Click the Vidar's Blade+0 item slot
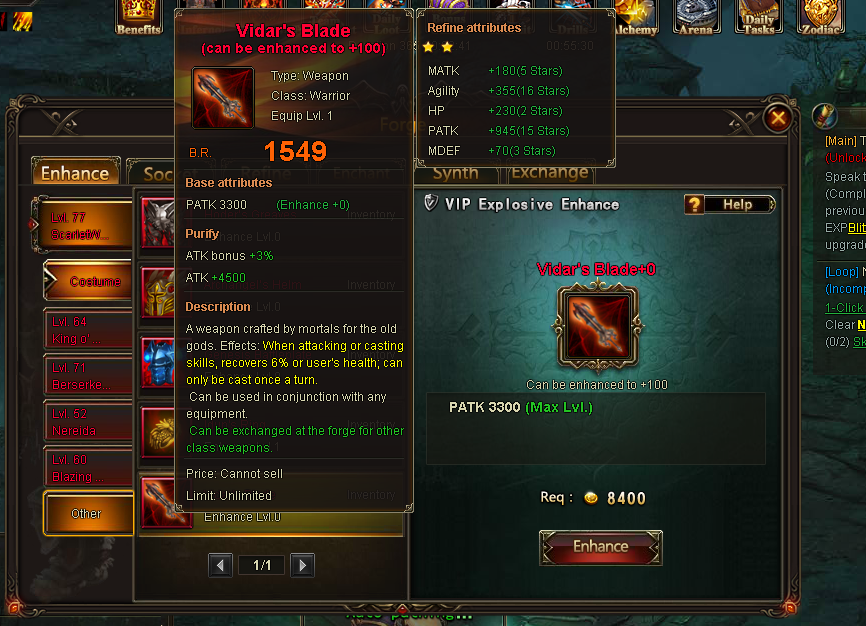866x626 pixels. pos(598,327)
